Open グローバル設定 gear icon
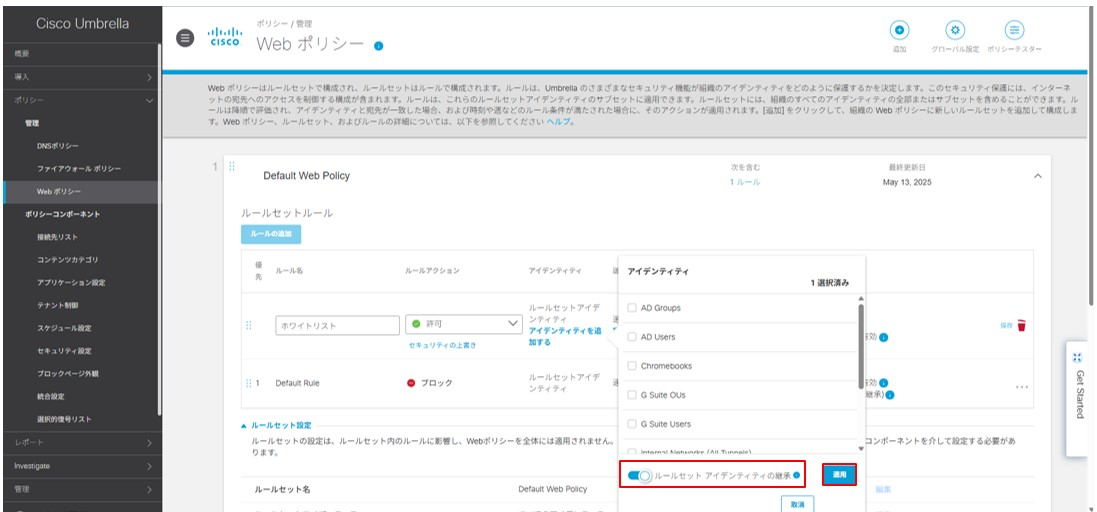The image size is (1097, 512). (955, 30)
